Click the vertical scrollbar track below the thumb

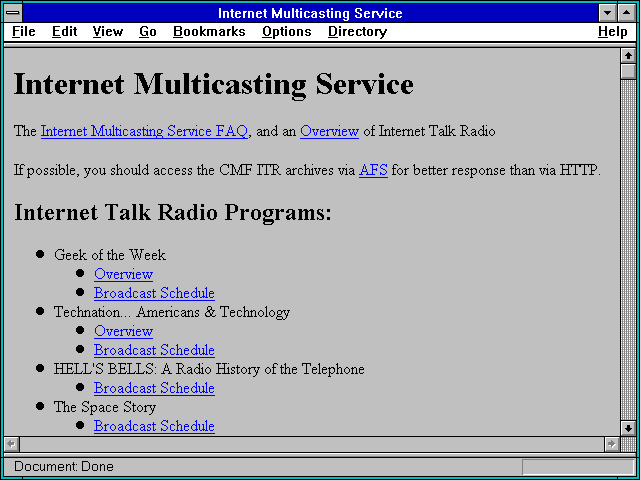point(628,249)
